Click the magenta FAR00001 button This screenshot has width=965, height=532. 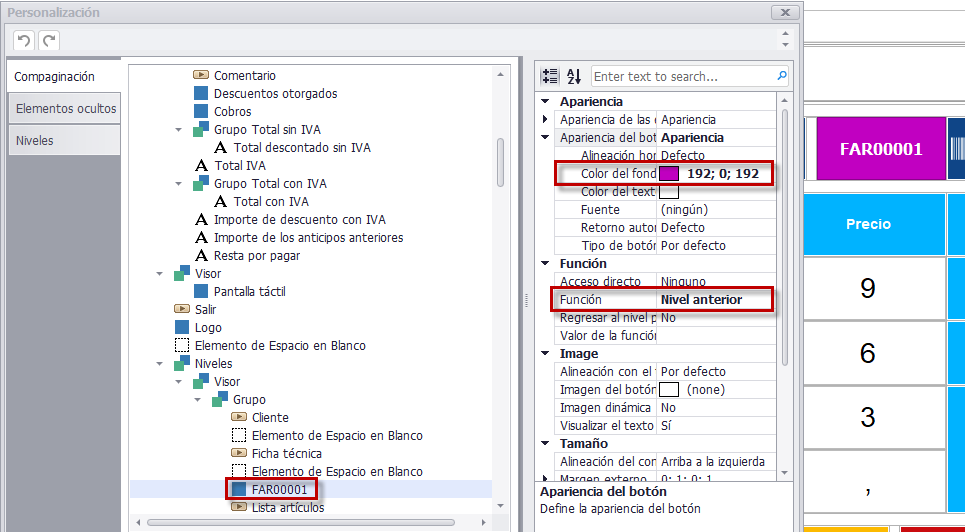tap(881, 149)
